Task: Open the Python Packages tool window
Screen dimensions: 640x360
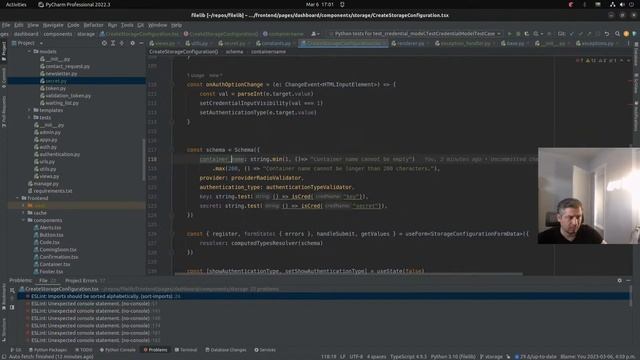Action: coord(47,350)
